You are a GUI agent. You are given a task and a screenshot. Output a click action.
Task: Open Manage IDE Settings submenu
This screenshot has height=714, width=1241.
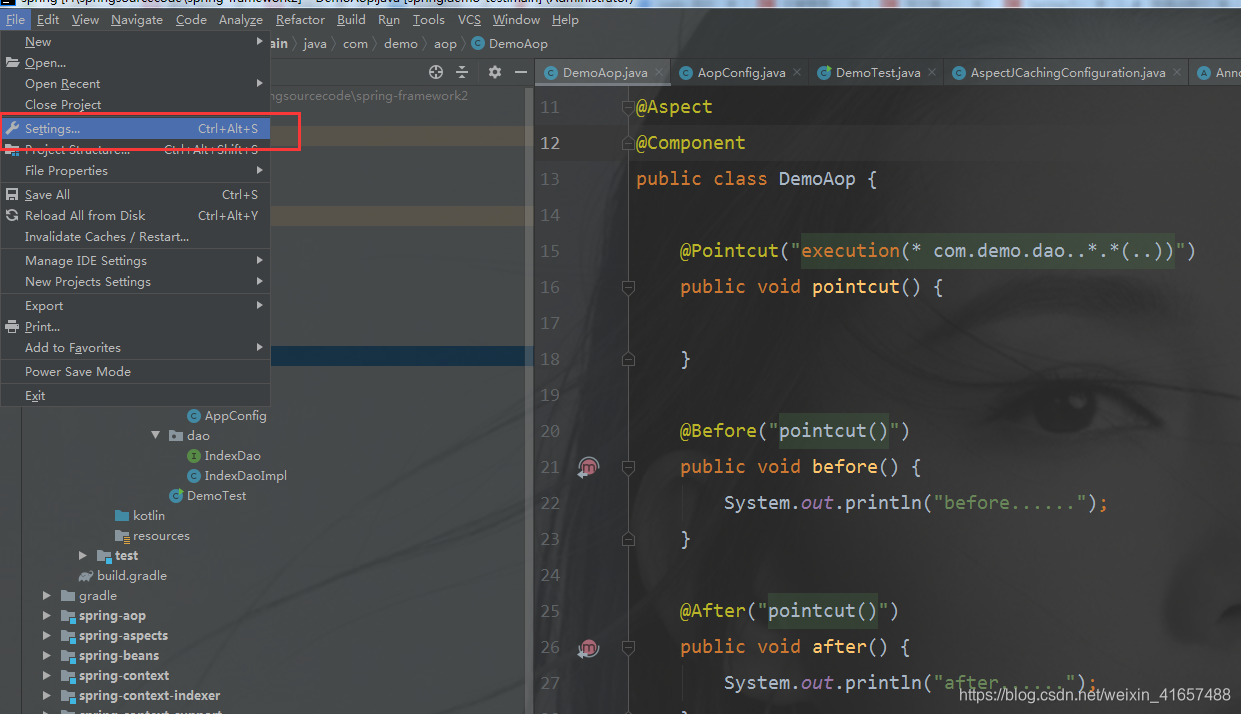click(135, 261)
